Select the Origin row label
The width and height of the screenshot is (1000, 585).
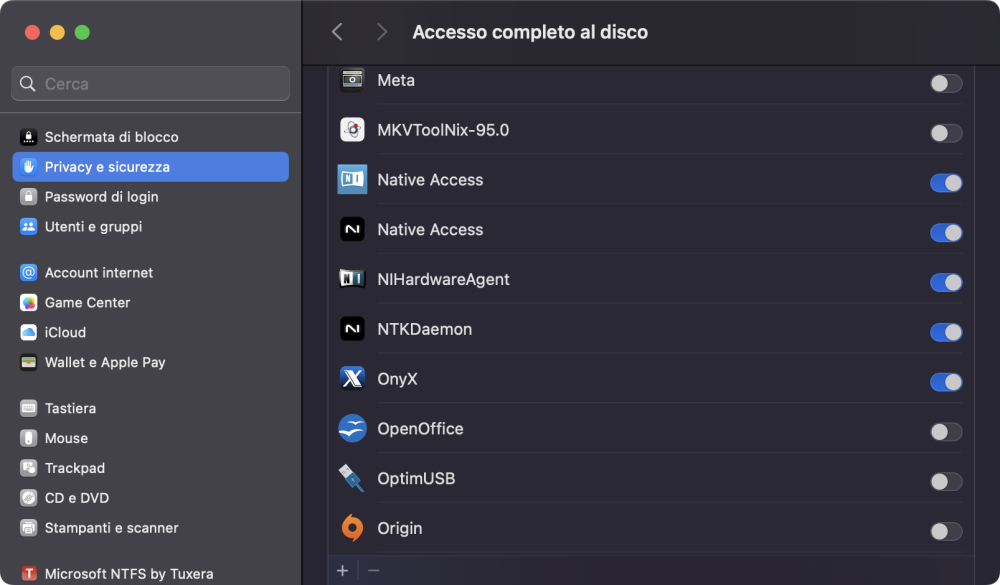pos(400,528)
